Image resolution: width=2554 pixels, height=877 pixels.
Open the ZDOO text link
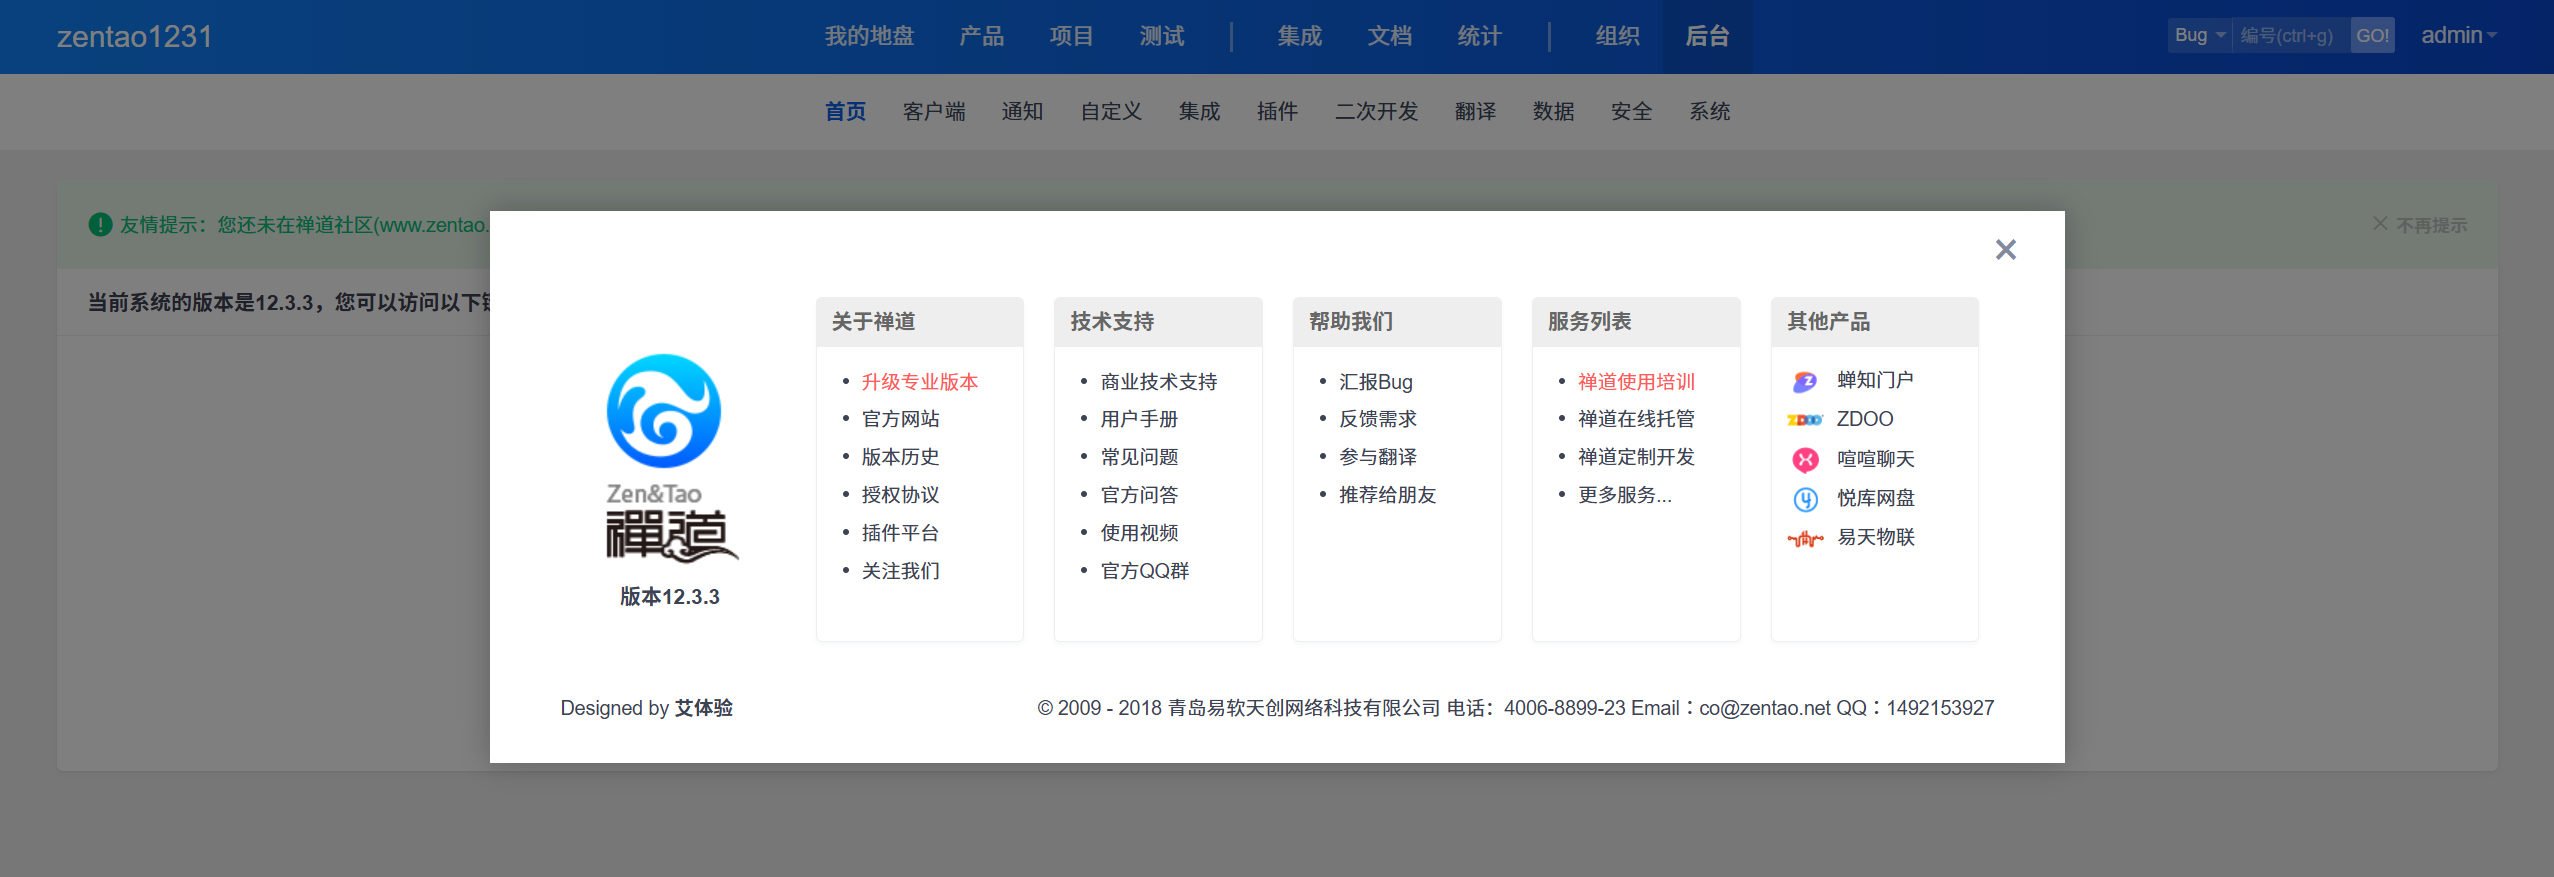click(x=1865, y=419)
